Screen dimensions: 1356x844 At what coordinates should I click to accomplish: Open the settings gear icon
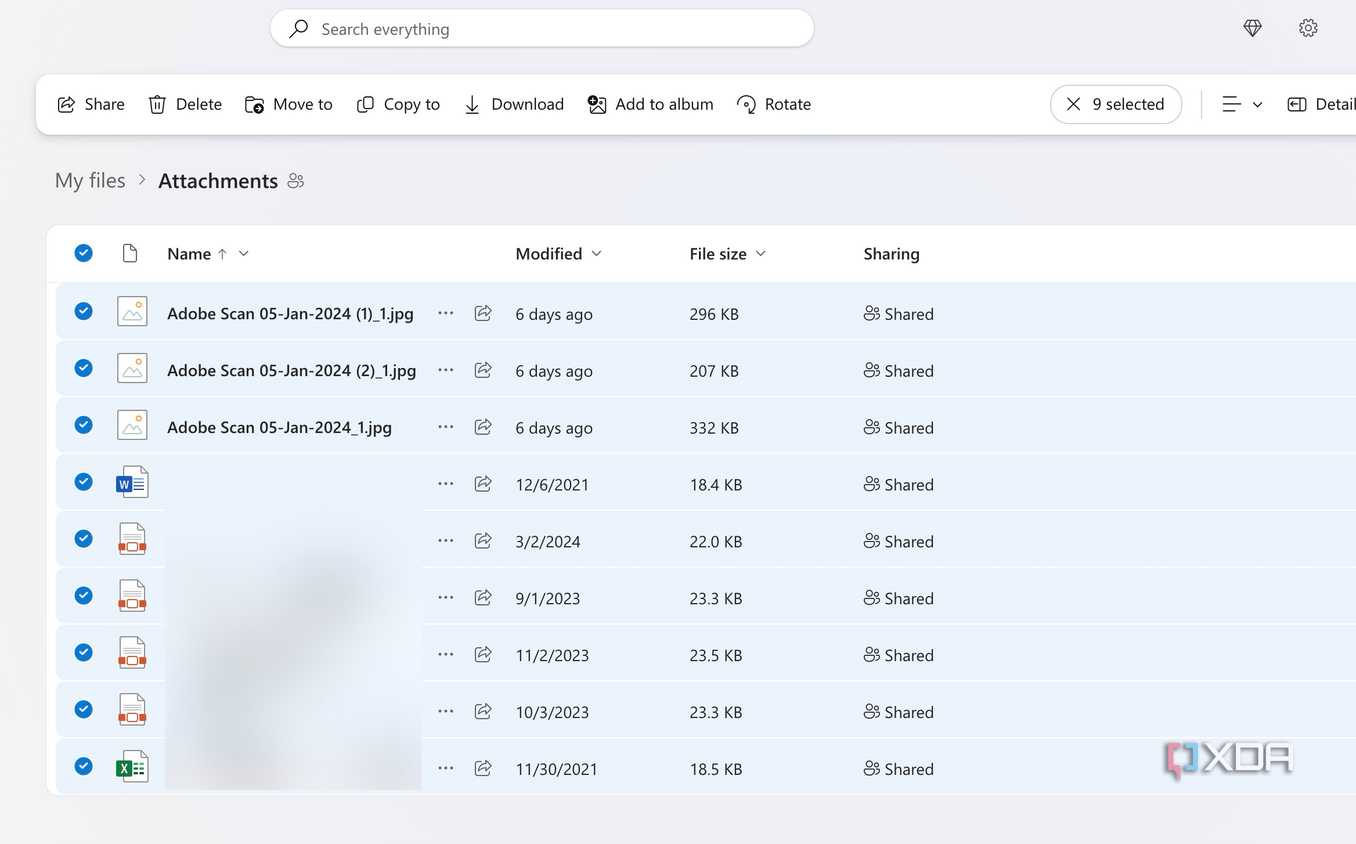tap(1308, 29)
